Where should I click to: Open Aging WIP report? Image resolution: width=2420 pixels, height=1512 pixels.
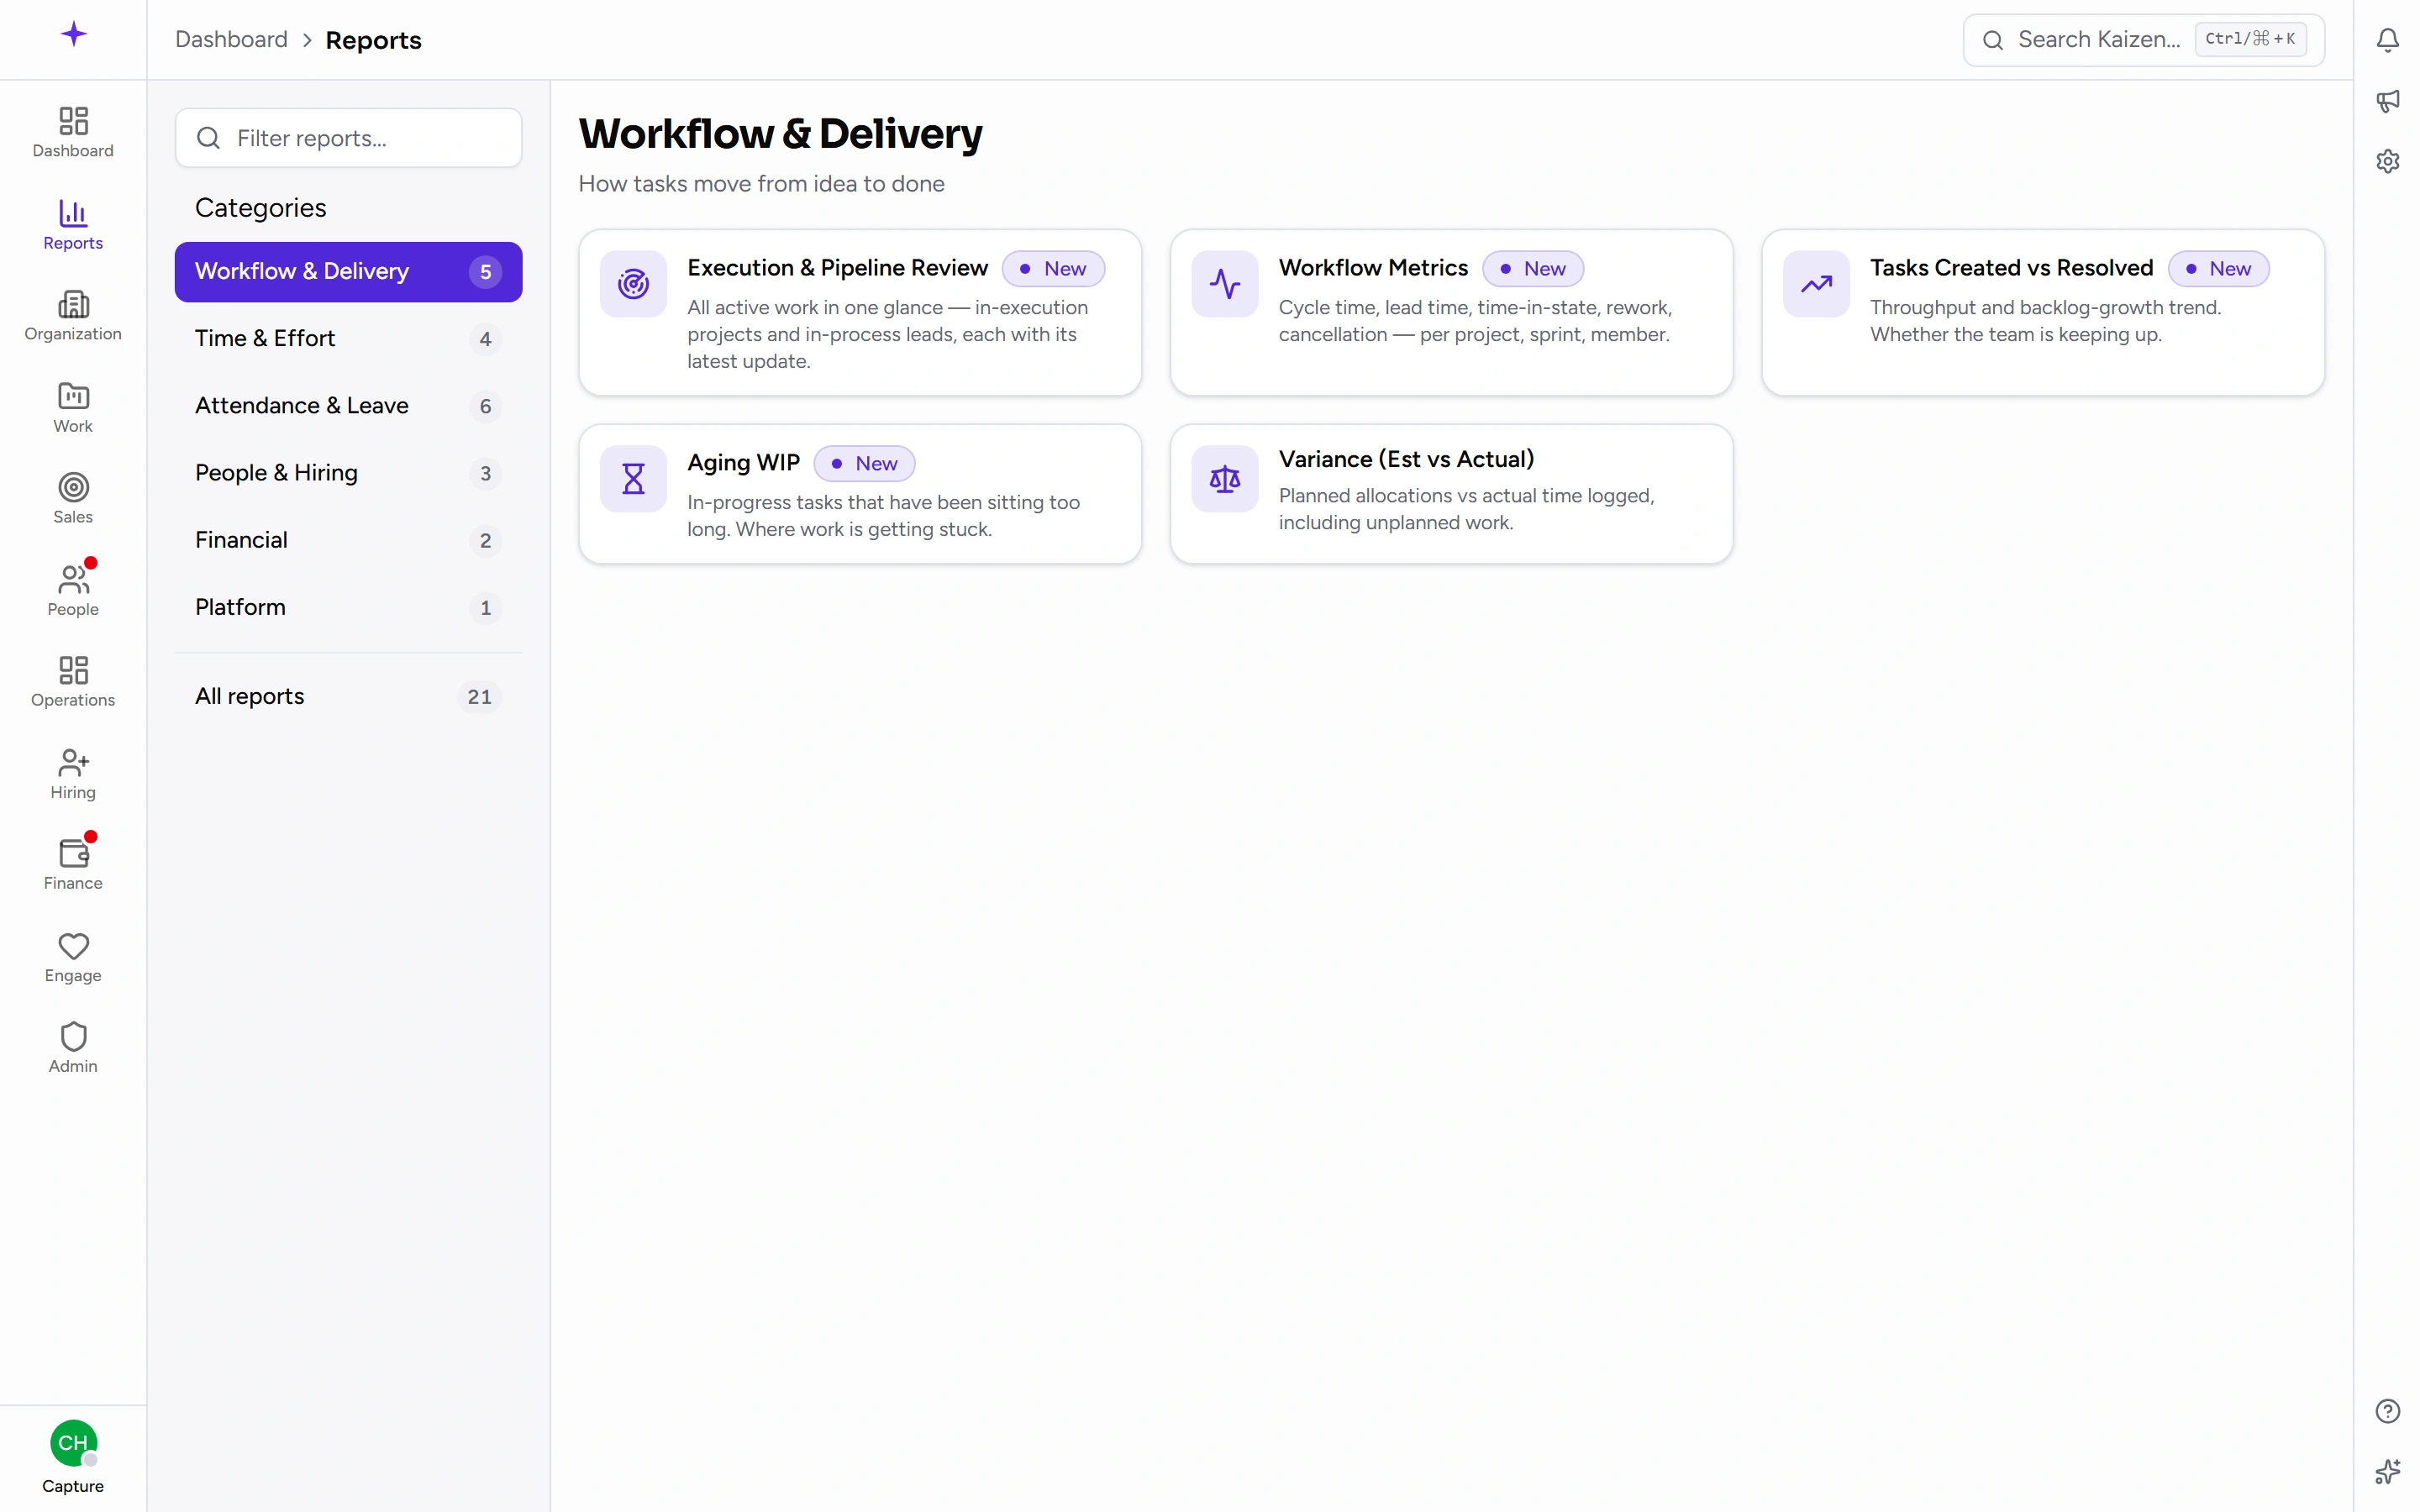[860, 494]
